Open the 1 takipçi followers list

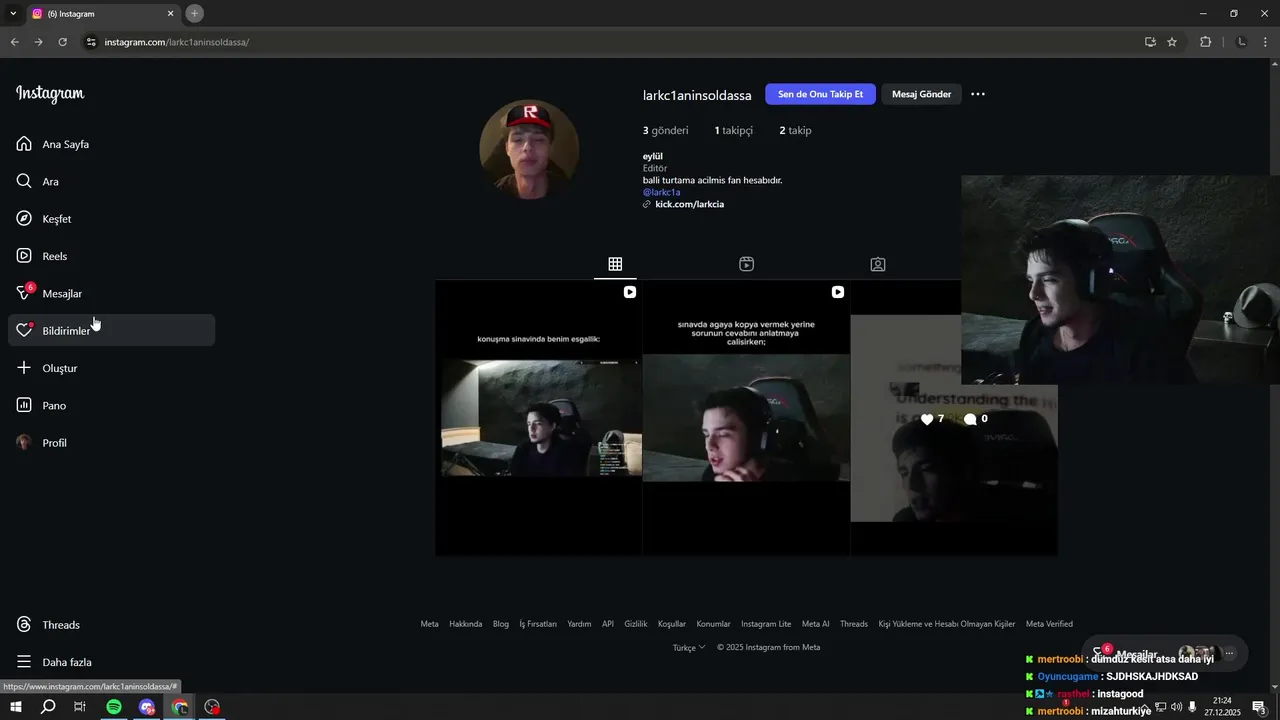(x=733, y=130)
